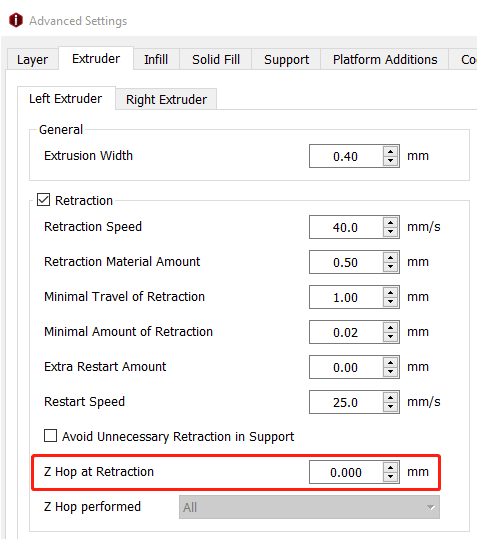Click the Minimal Travel of Retraction field
Image resolution: width=495 pixels, height=540 pixels.
(346, 297)
